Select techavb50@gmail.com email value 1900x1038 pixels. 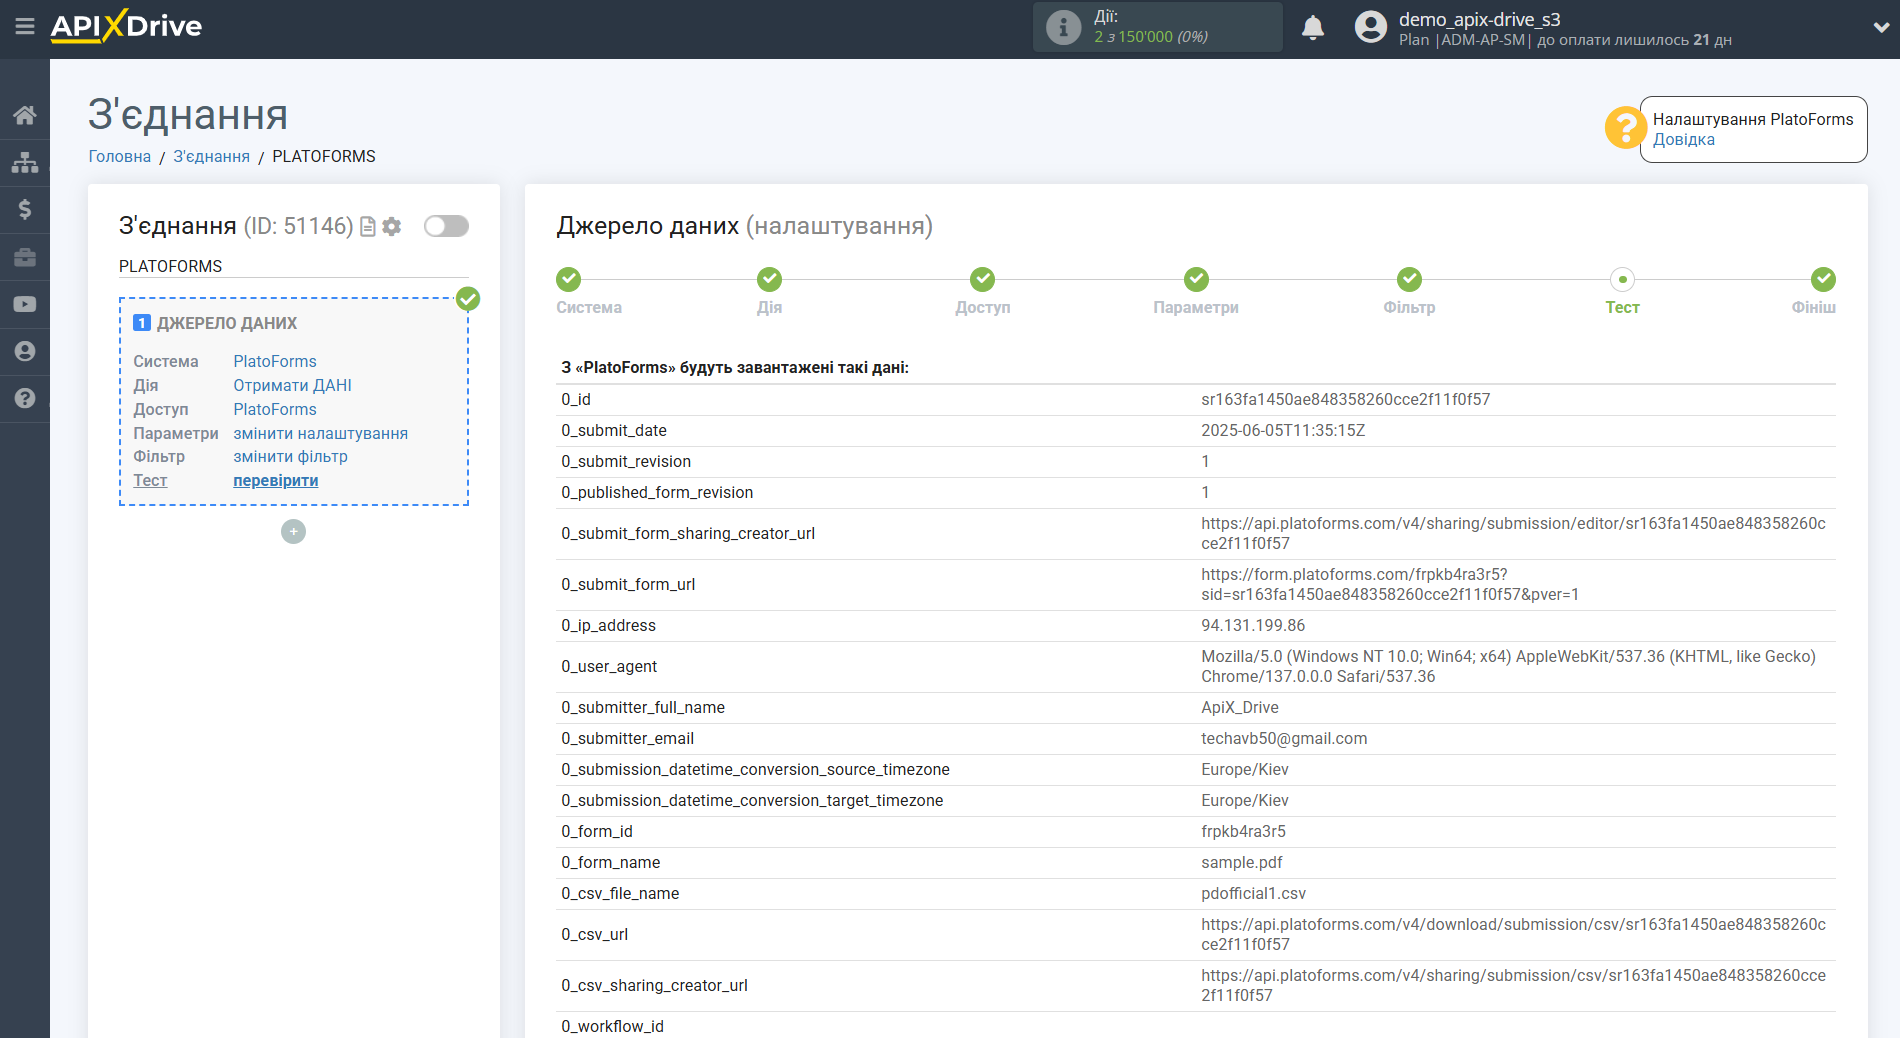[1284, 739]
